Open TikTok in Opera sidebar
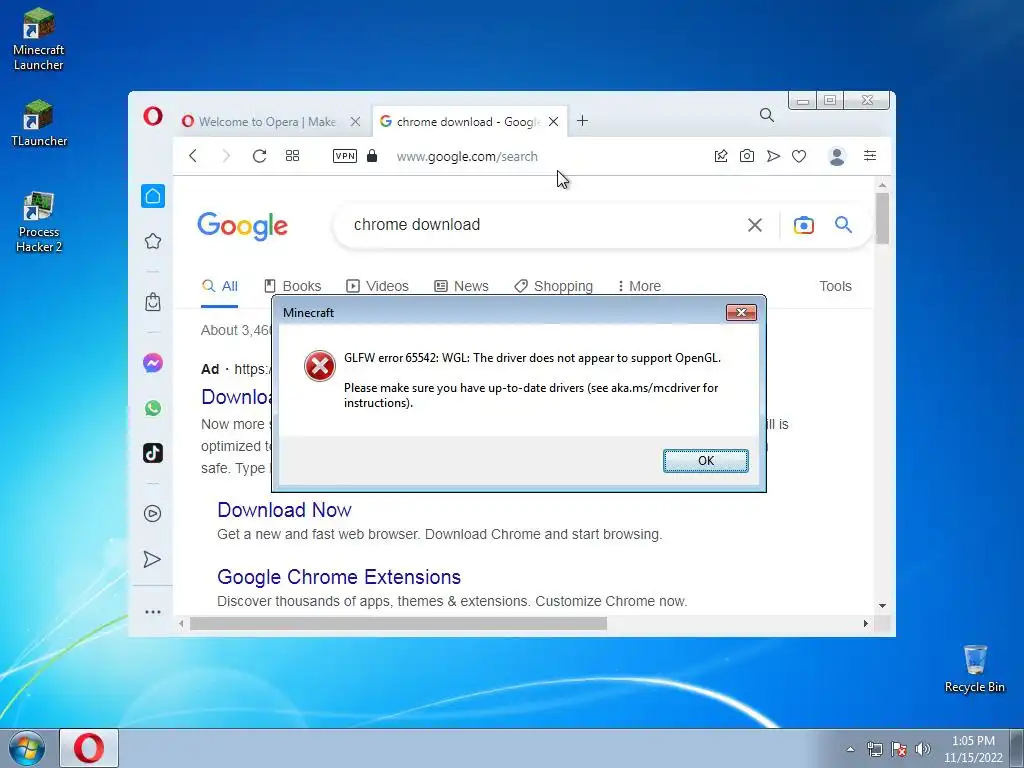This screenshot has width=1024, height=768. 153,453
